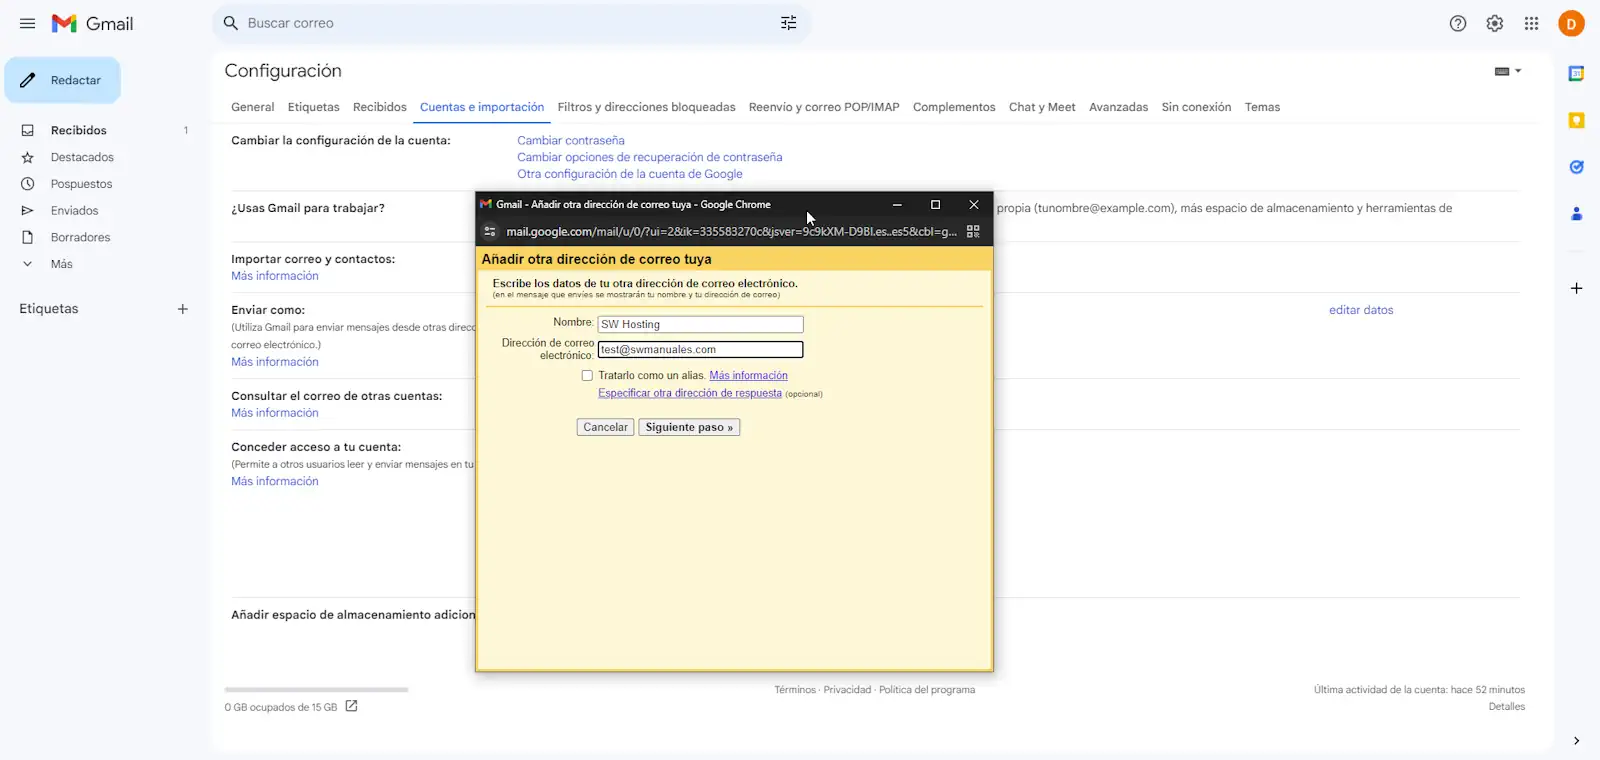
Task: Get add-ons plus icon in side panel
Action: [x=1576, y=288]
